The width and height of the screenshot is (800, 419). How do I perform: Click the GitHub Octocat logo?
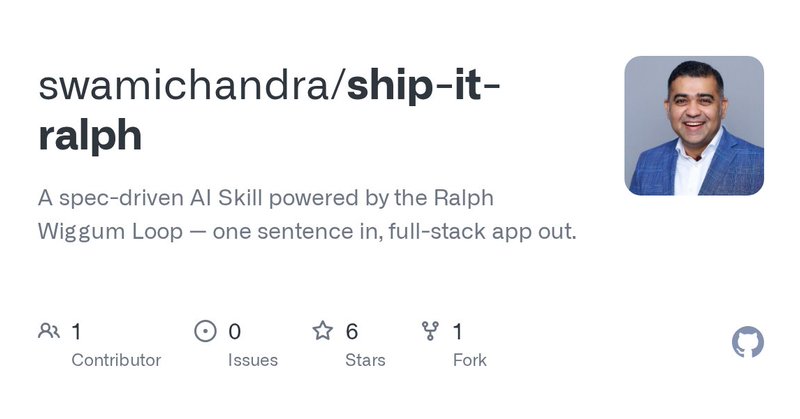[x=748, y=343]
